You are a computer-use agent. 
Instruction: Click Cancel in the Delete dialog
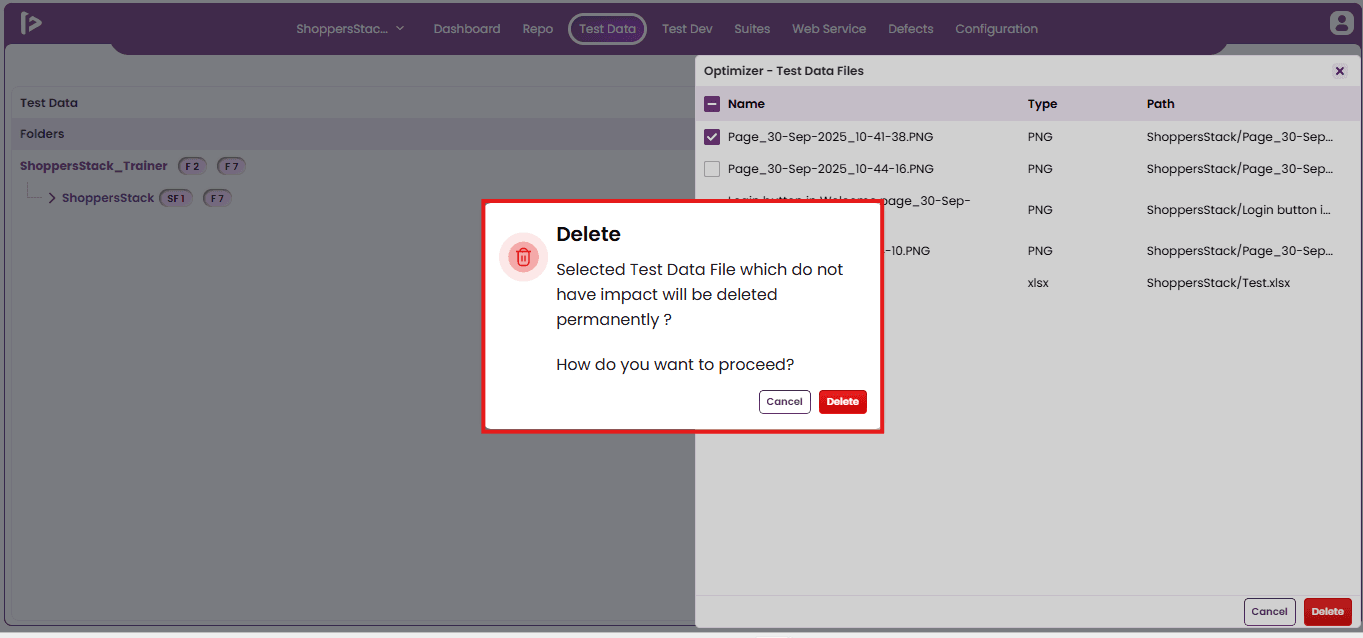(784, 402)
